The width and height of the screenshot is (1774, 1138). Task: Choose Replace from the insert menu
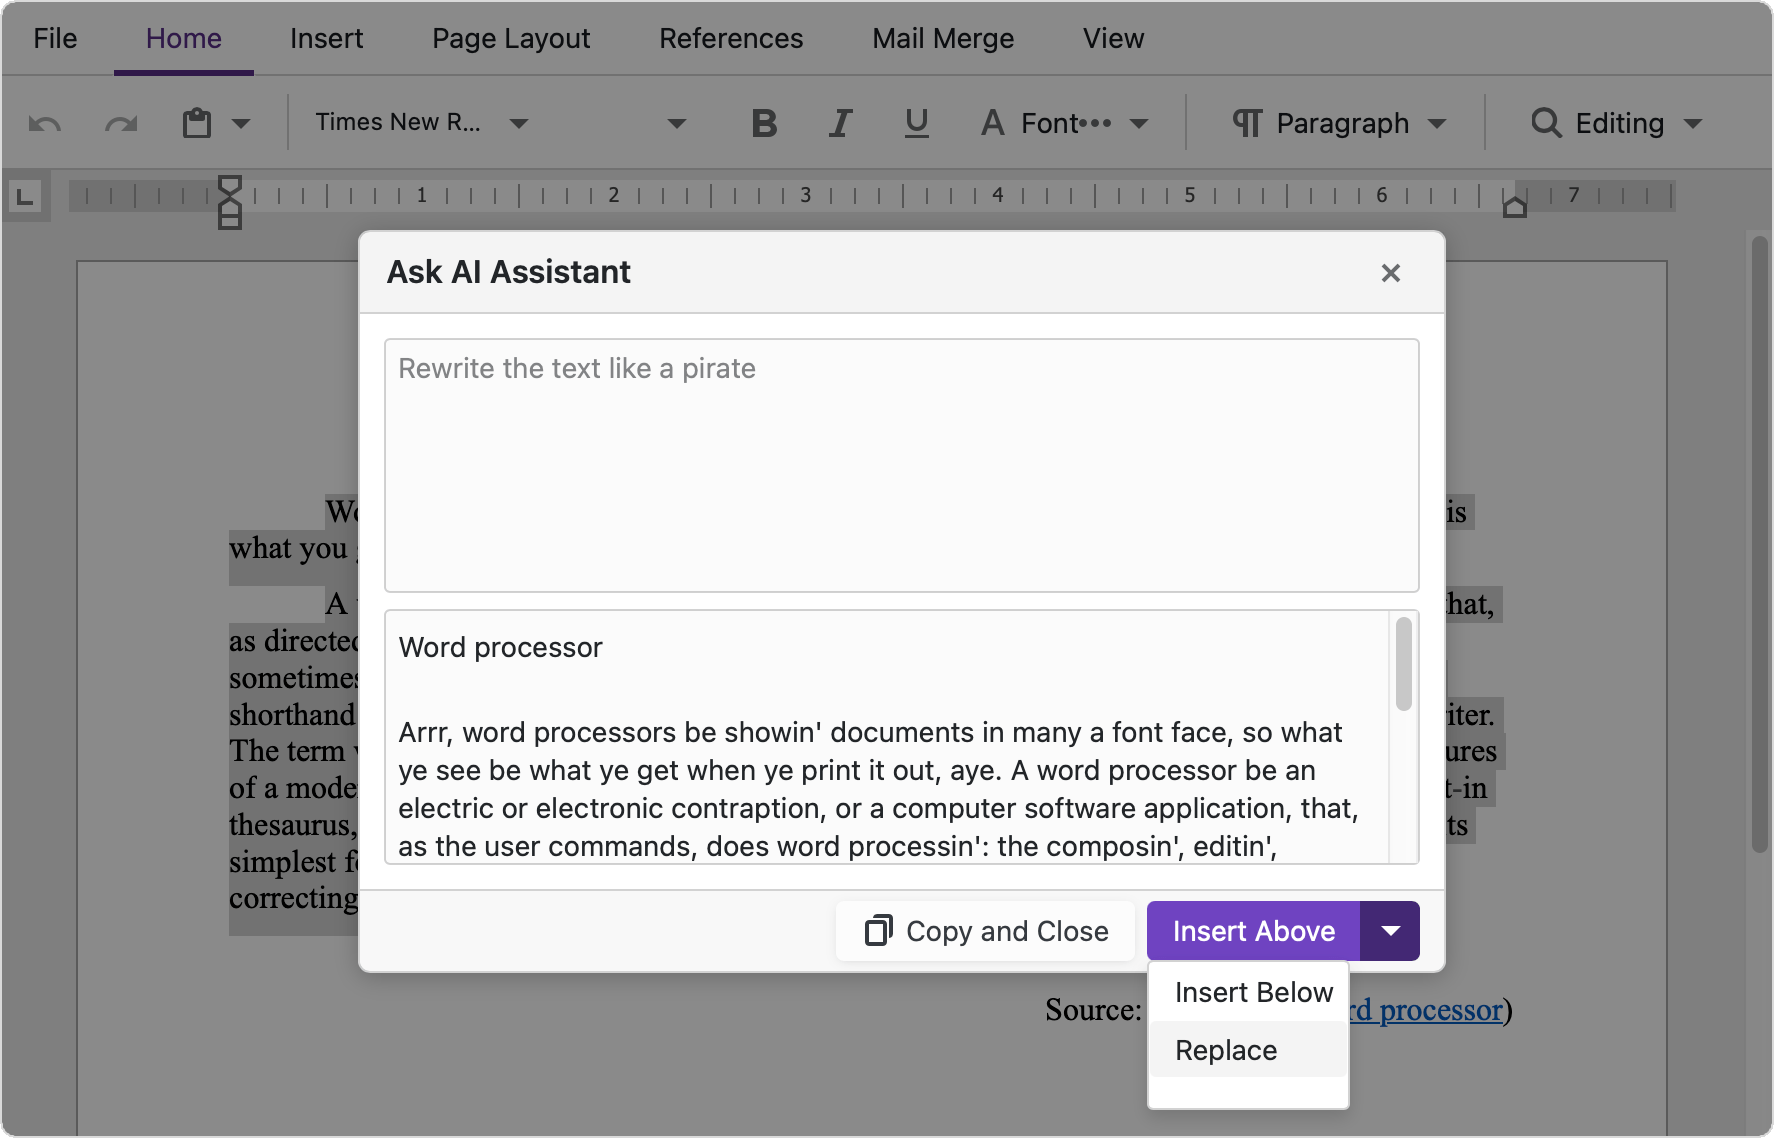[x=1225, y=1050]
